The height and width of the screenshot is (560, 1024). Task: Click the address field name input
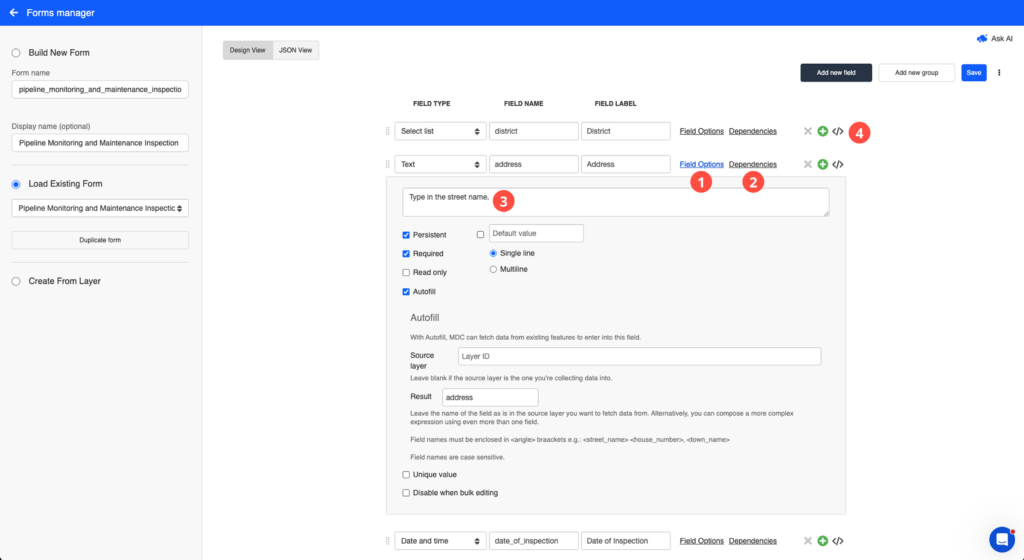pyautogui.click(x=534, y=164)
